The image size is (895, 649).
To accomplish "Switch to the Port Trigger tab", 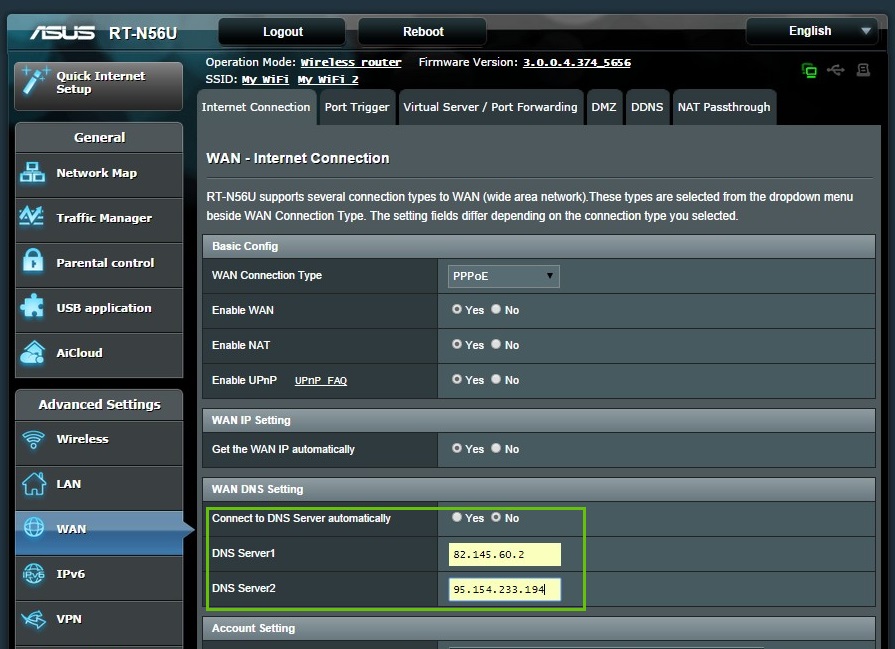I will pyautogui.click(x=356, y=107).
